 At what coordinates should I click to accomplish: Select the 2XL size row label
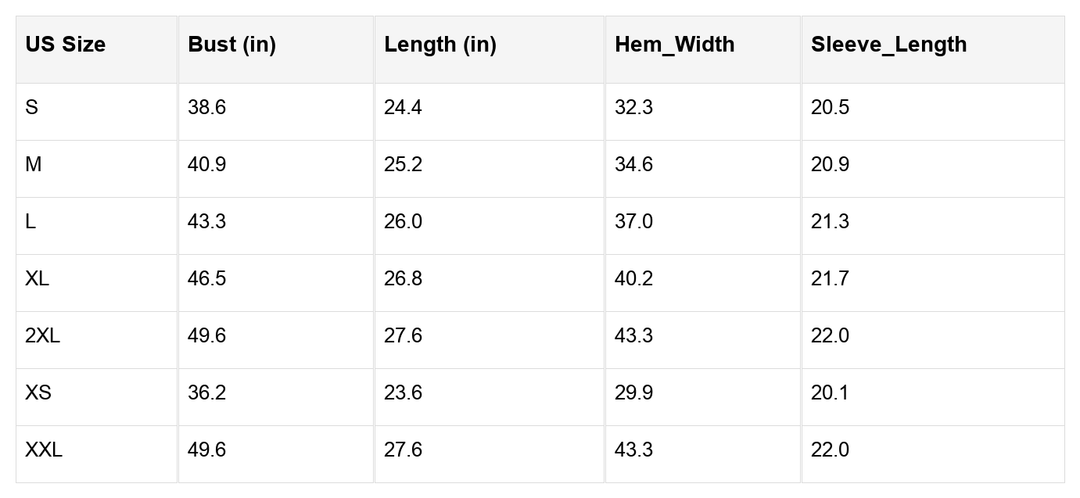pos(43,335)
